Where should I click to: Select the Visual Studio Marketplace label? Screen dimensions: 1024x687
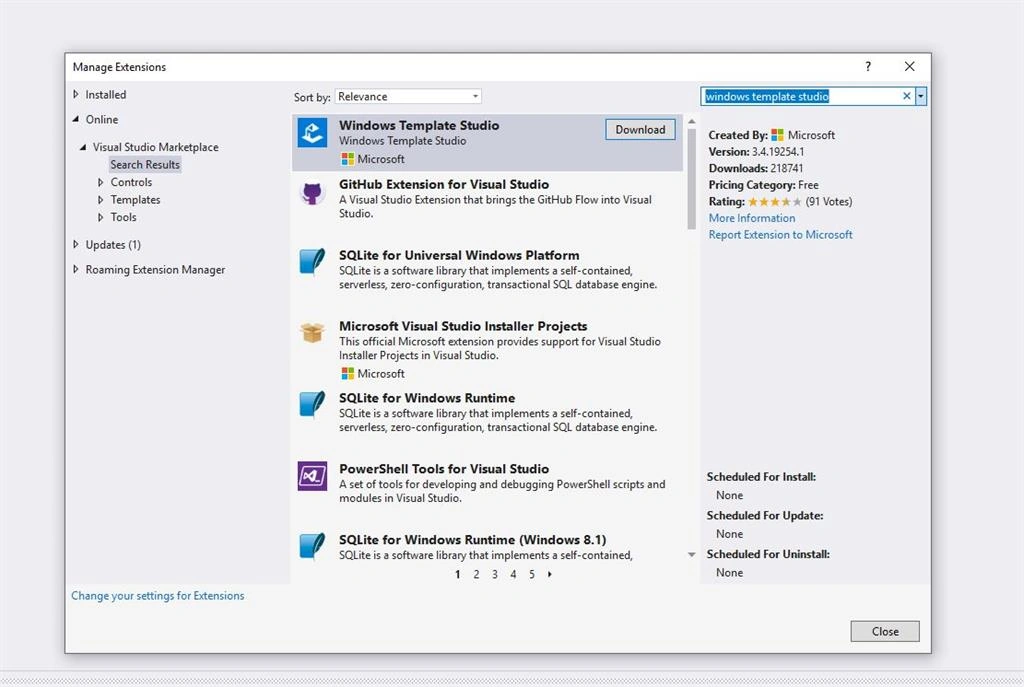pyautogui.click(x=155, y=148)
